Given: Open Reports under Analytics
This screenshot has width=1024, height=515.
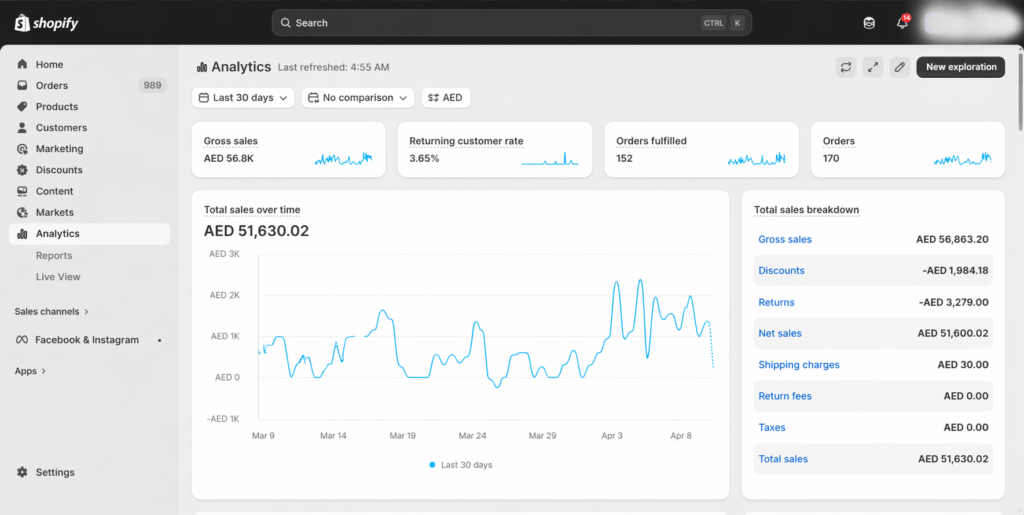Looking at the screenshot, I should tap(54, 256).
